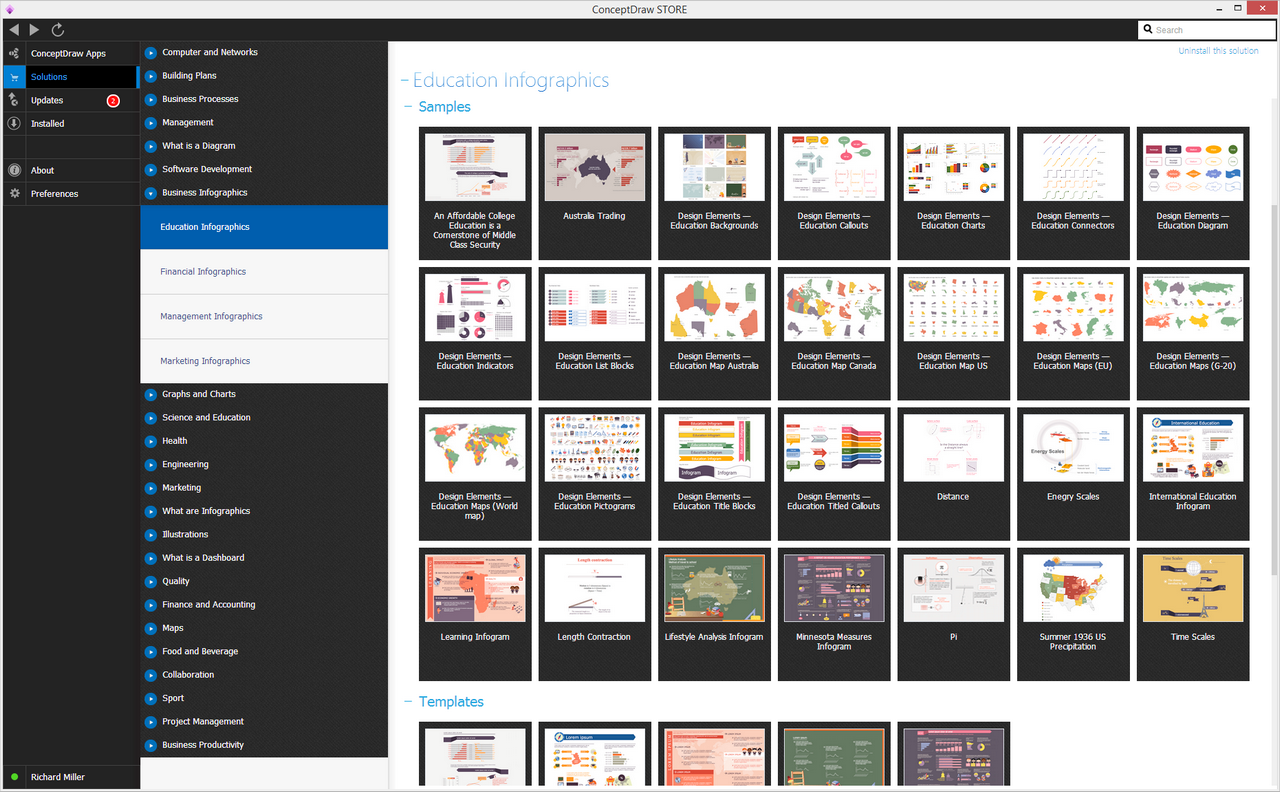This screenshot has width=1280, height=792.
Task: Click the ConceptDraw logo in the title bar
Action: click(x=10, y=9)
